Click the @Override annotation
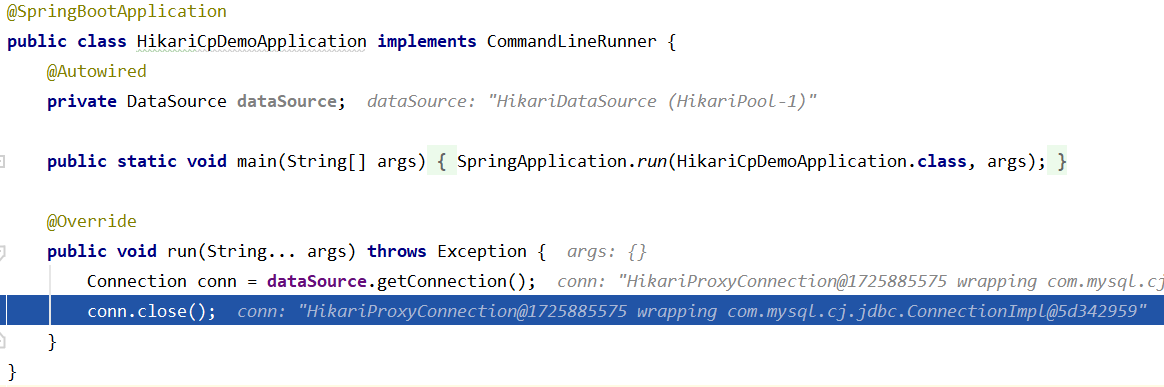1164x387 pixels. [x=92, y=221]
